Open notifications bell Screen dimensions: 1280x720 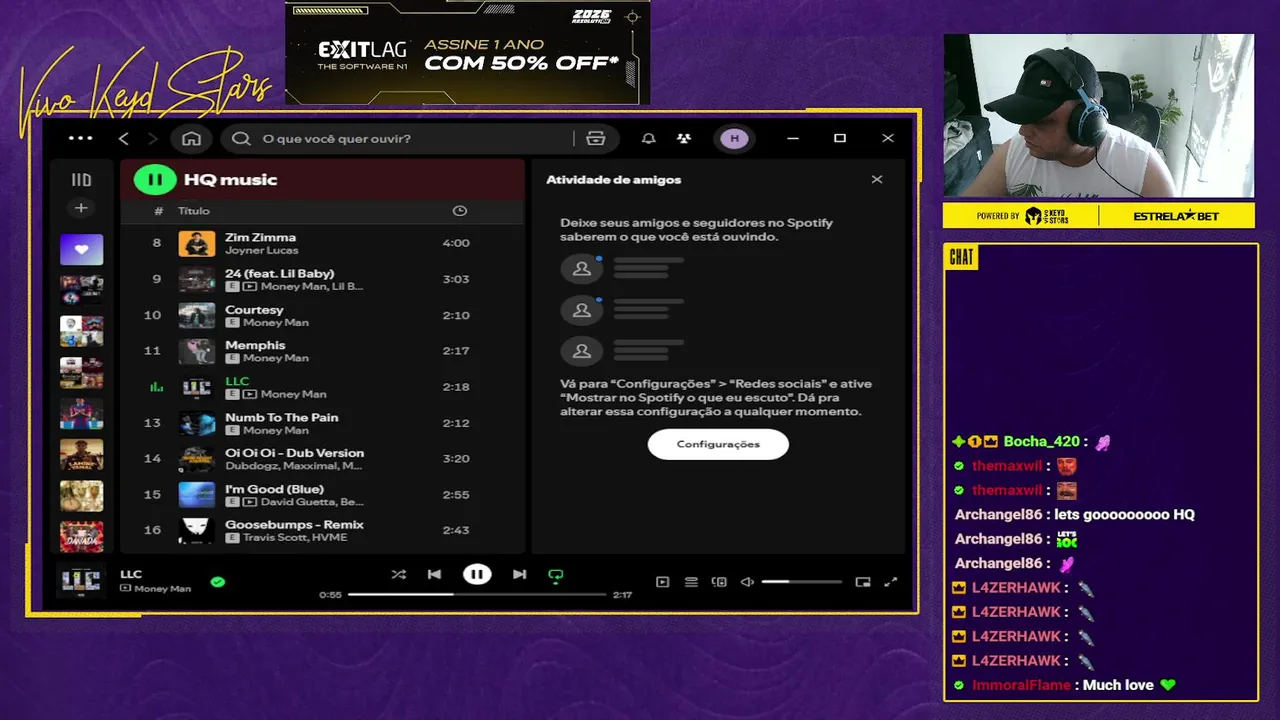tap(649, 138)
